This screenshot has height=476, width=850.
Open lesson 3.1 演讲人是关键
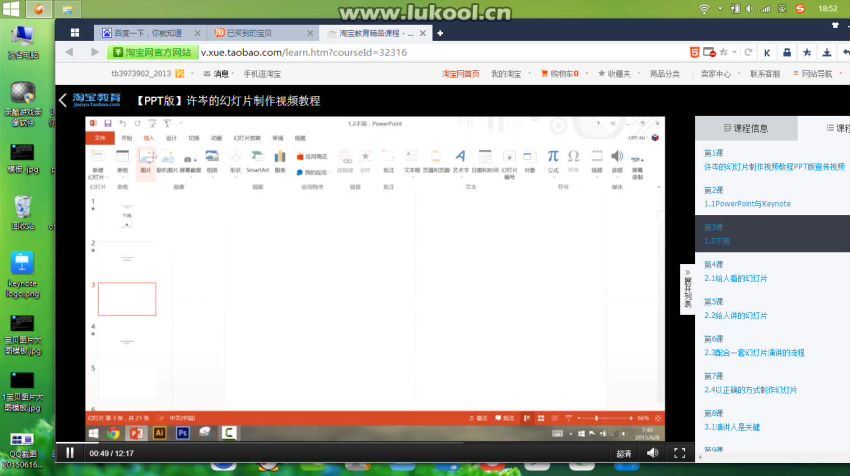[731, 427]
